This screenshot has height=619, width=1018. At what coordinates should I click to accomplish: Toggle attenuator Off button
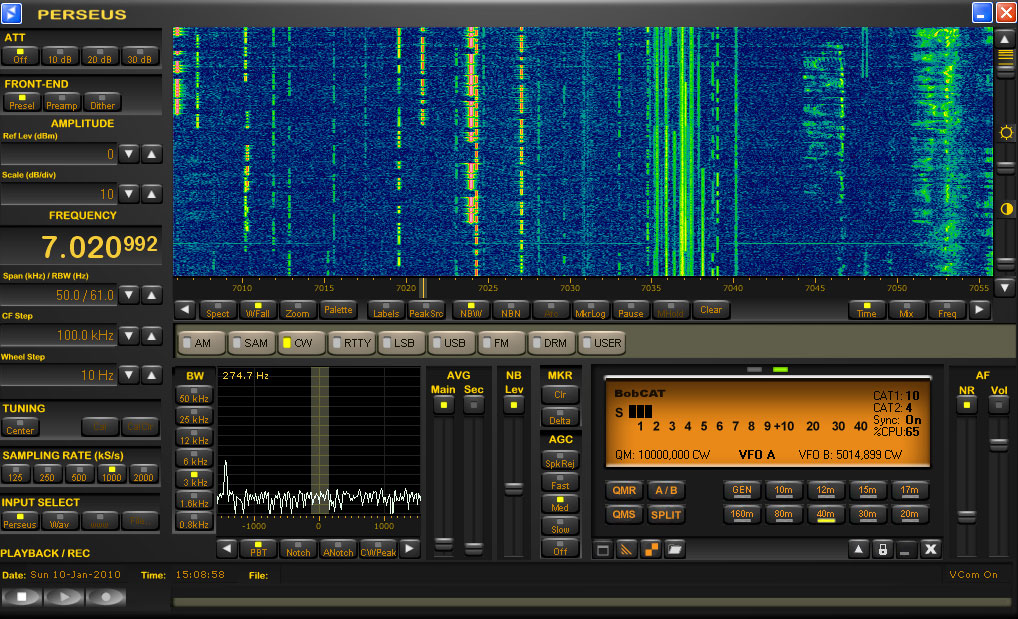(20, 56)
